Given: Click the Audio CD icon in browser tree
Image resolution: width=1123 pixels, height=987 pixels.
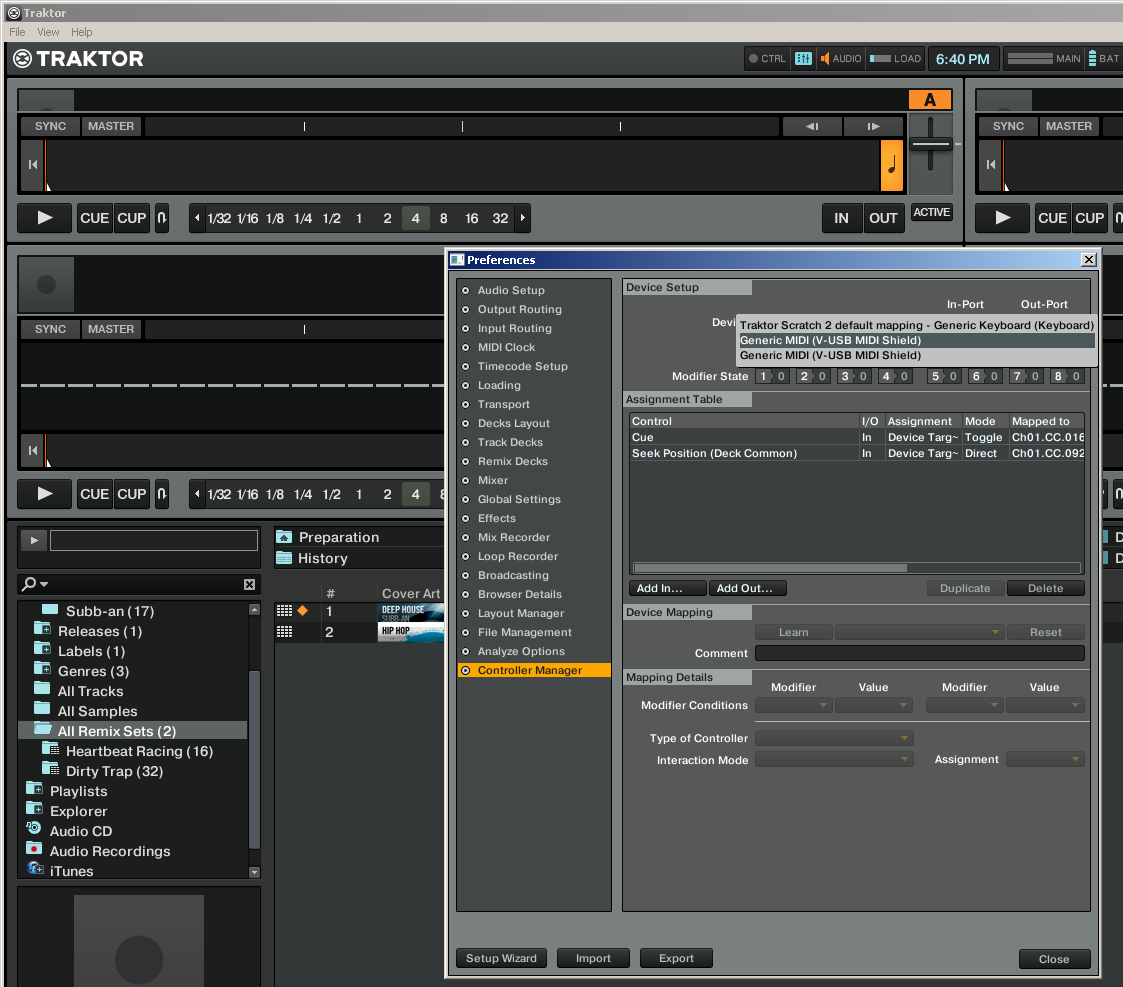Looking at the screenshot, I should click(34, 829).
